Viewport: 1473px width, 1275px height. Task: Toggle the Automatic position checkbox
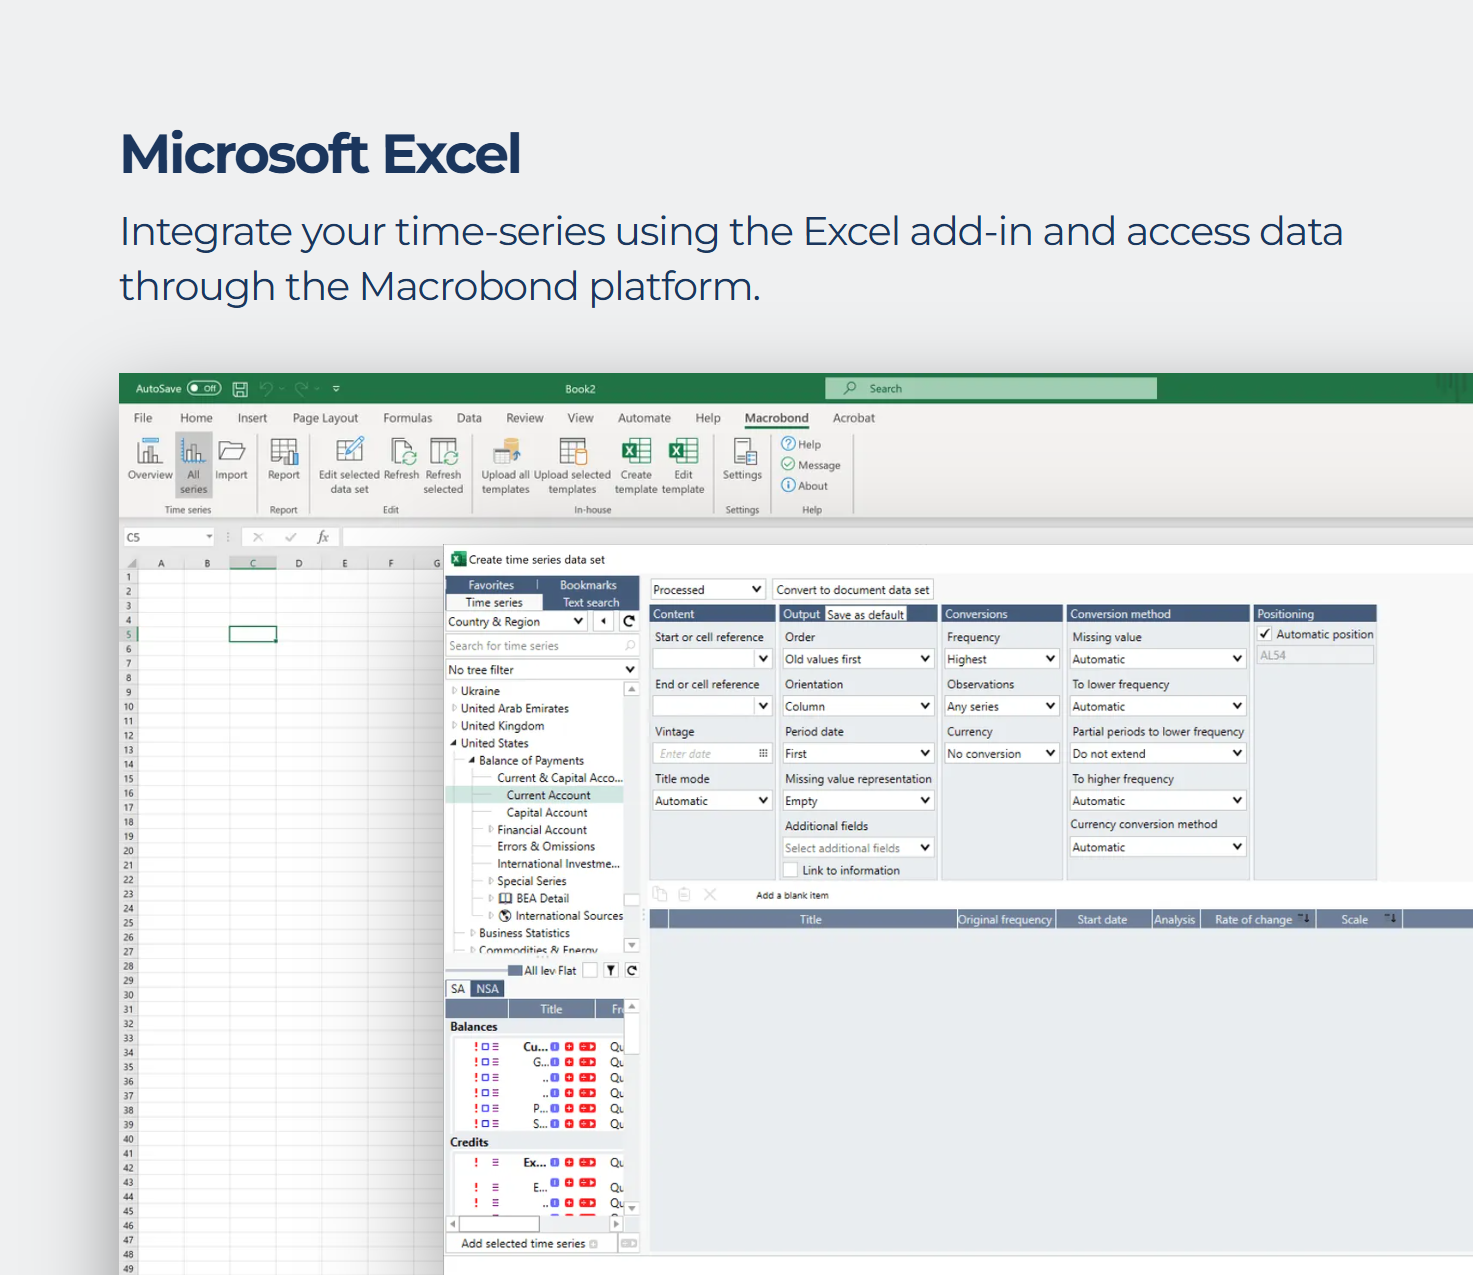[1265, 634]
